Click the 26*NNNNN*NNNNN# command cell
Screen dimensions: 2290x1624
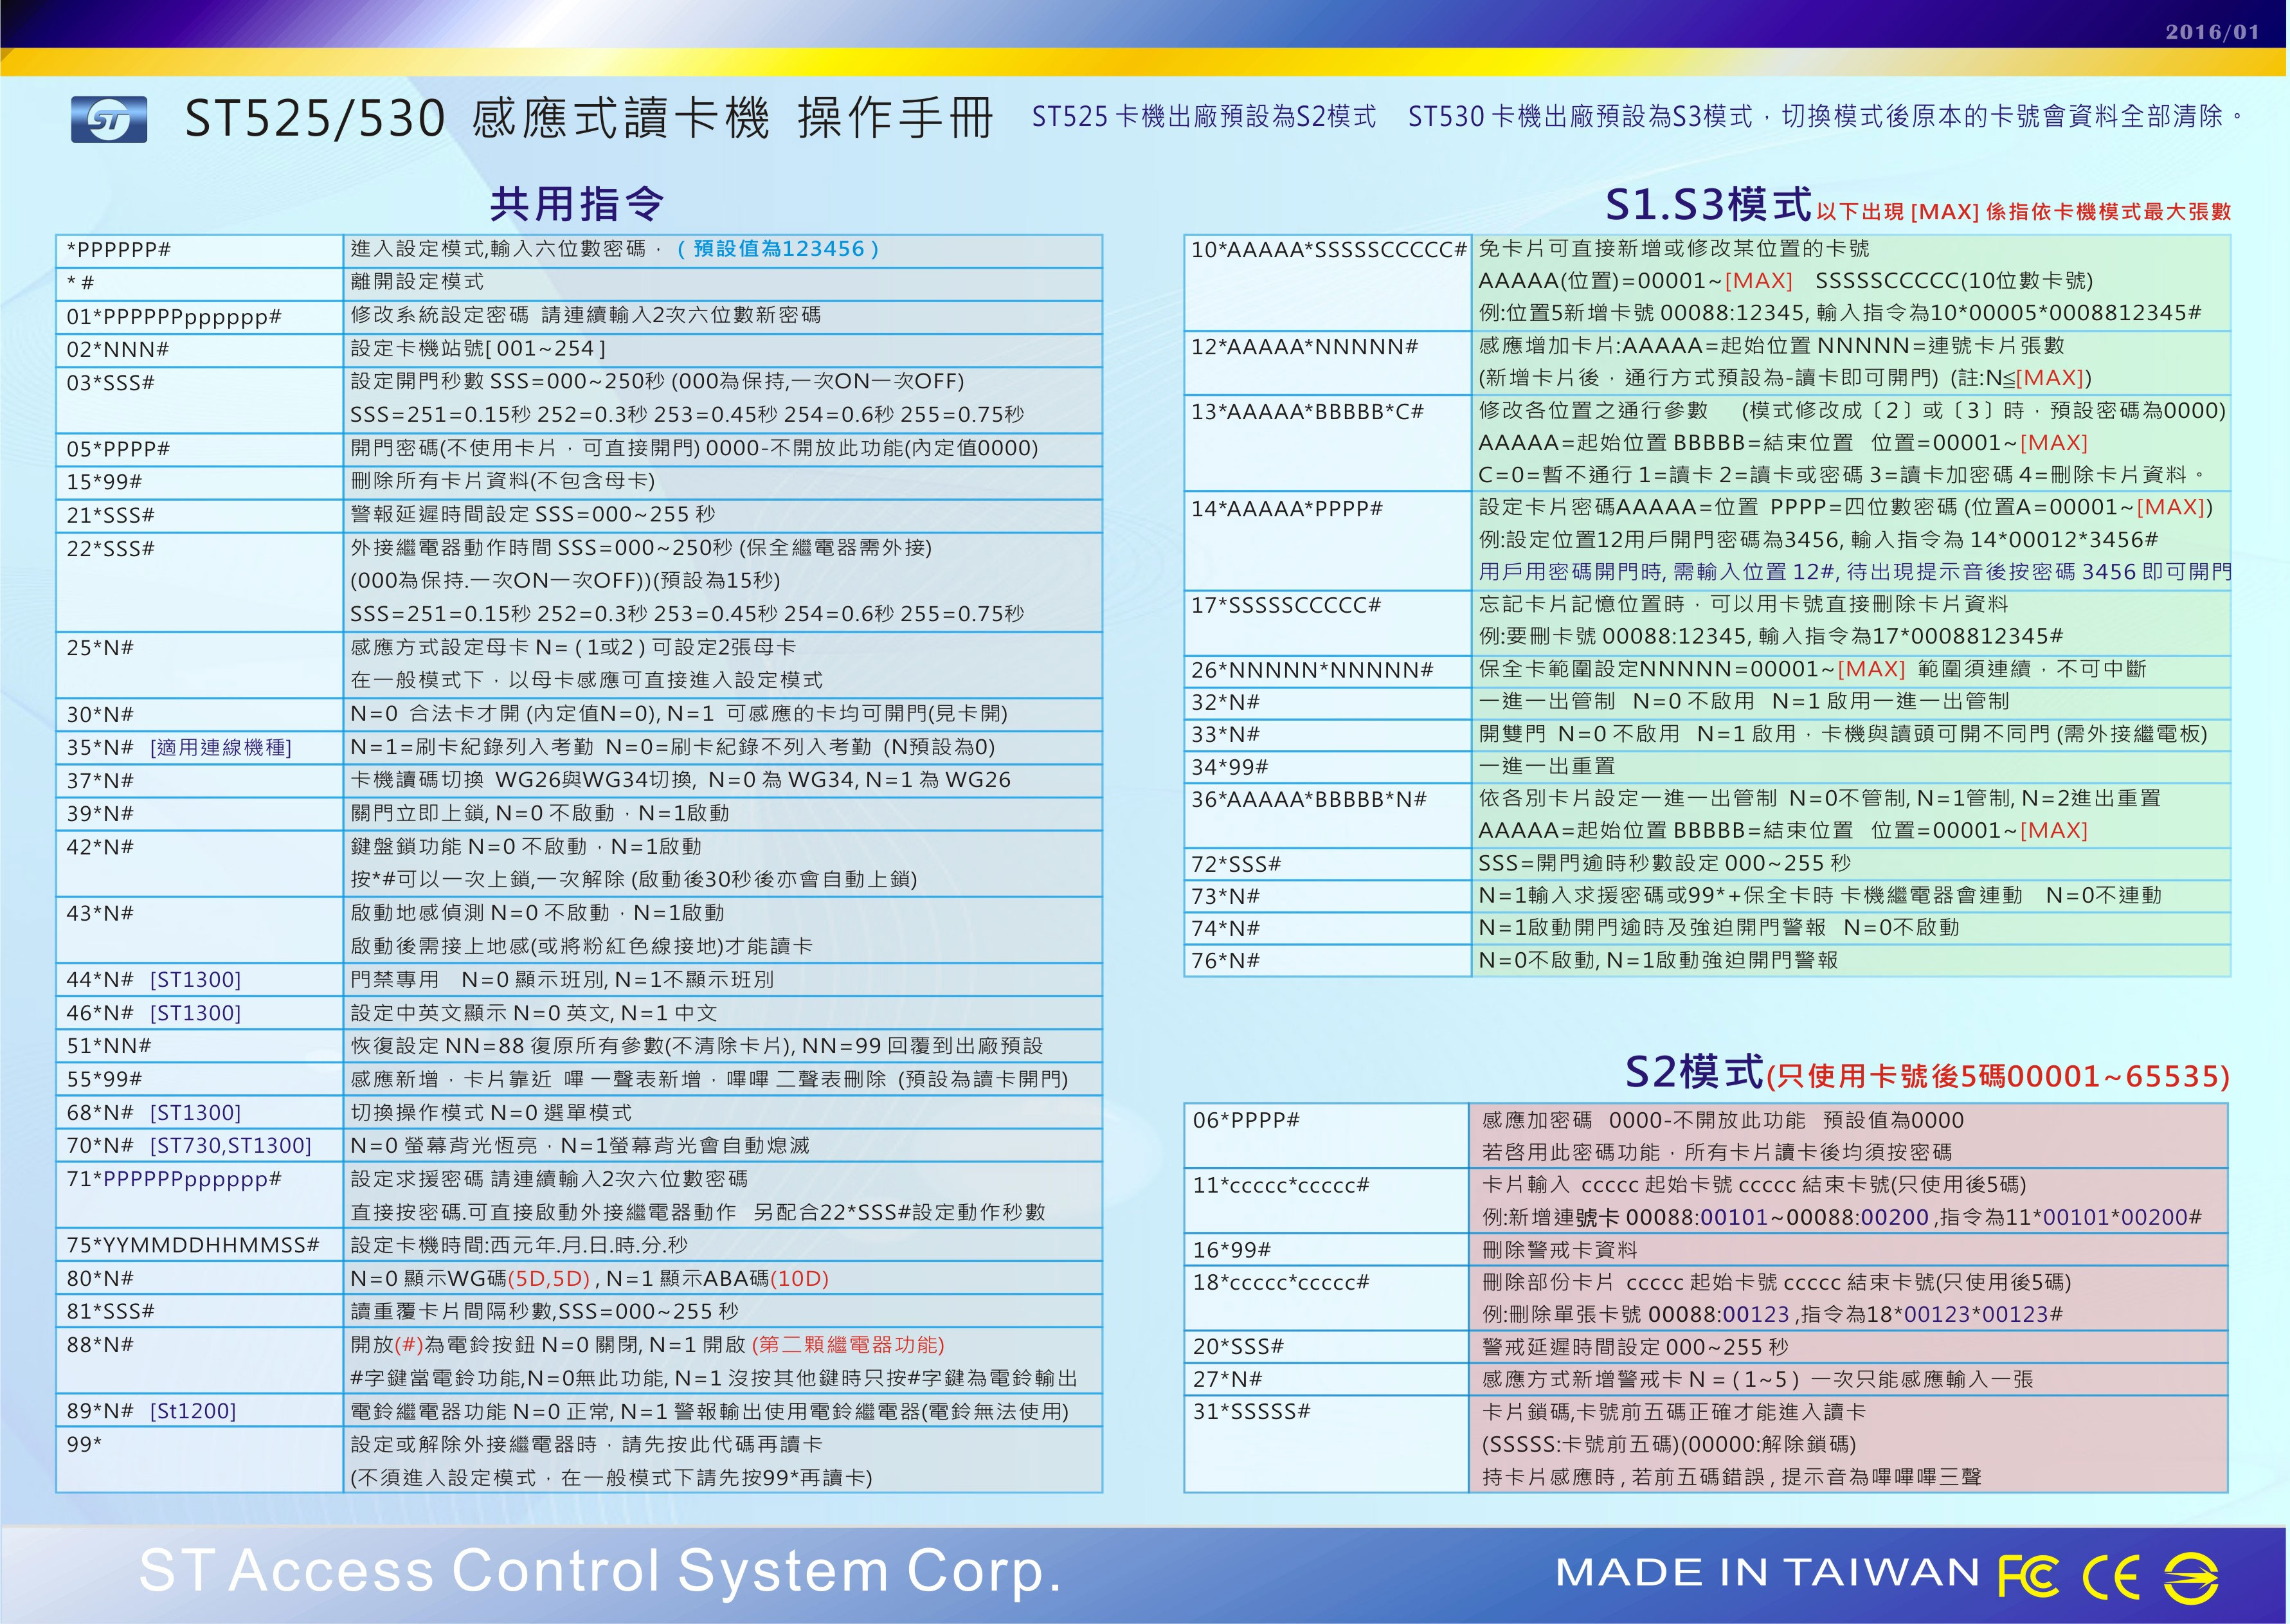point(1328,670)
